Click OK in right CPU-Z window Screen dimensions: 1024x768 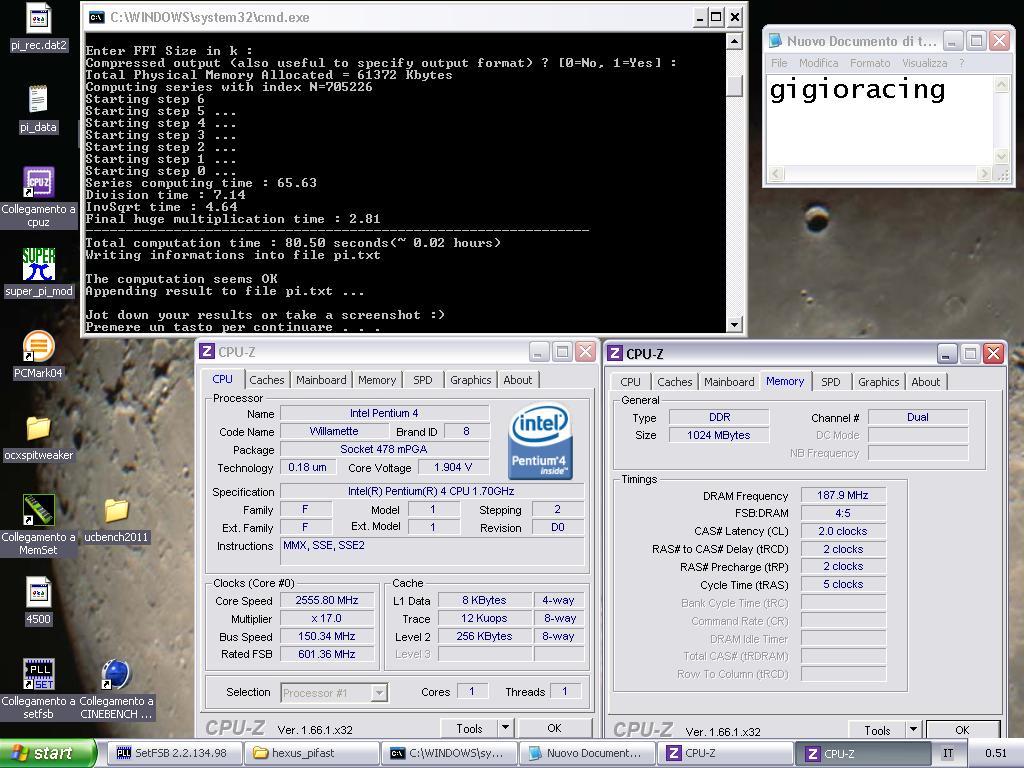pyautogui.click(x=963, y=729)
